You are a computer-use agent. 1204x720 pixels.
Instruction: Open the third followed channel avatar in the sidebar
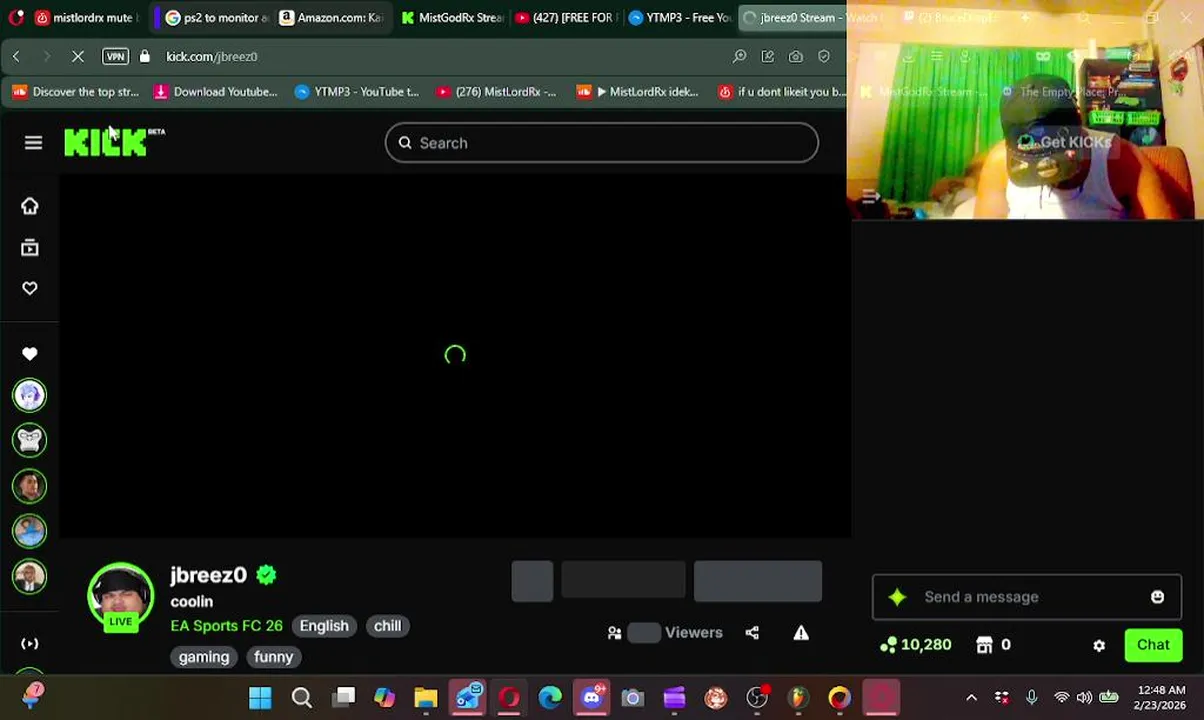click(30, 486)
